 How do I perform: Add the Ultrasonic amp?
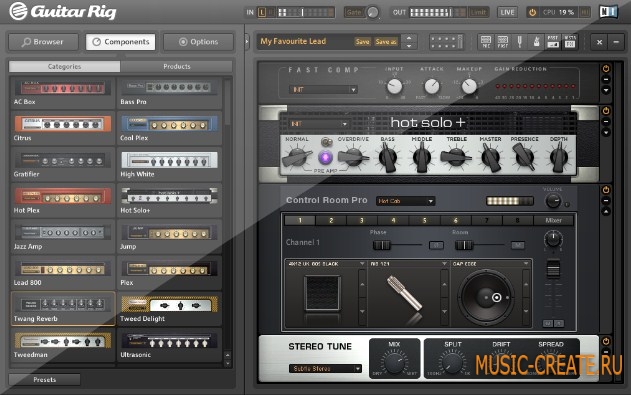pyautogui.click(x=169, y=345)
